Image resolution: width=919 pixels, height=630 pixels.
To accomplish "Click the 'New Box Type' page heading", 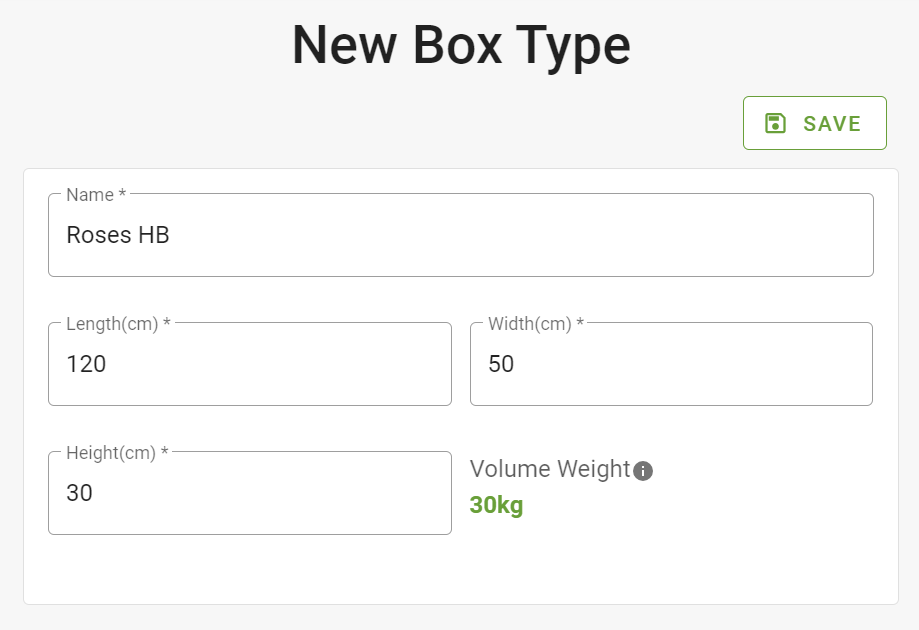I will pyautogui.click(x=461, y=46).
